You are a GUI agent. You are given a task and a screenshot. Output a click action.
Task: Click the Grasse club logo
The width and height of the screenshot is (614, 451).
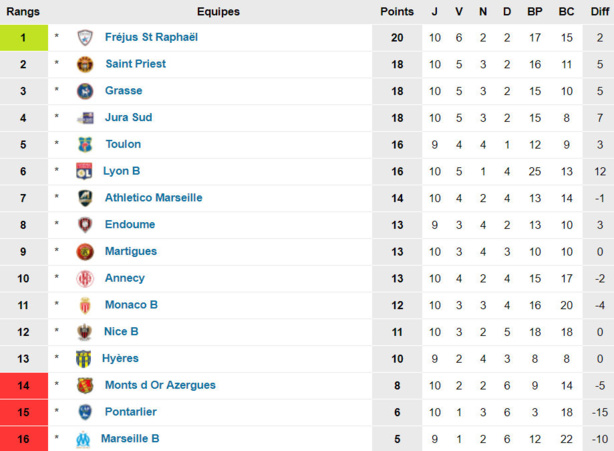click(85, 91)
